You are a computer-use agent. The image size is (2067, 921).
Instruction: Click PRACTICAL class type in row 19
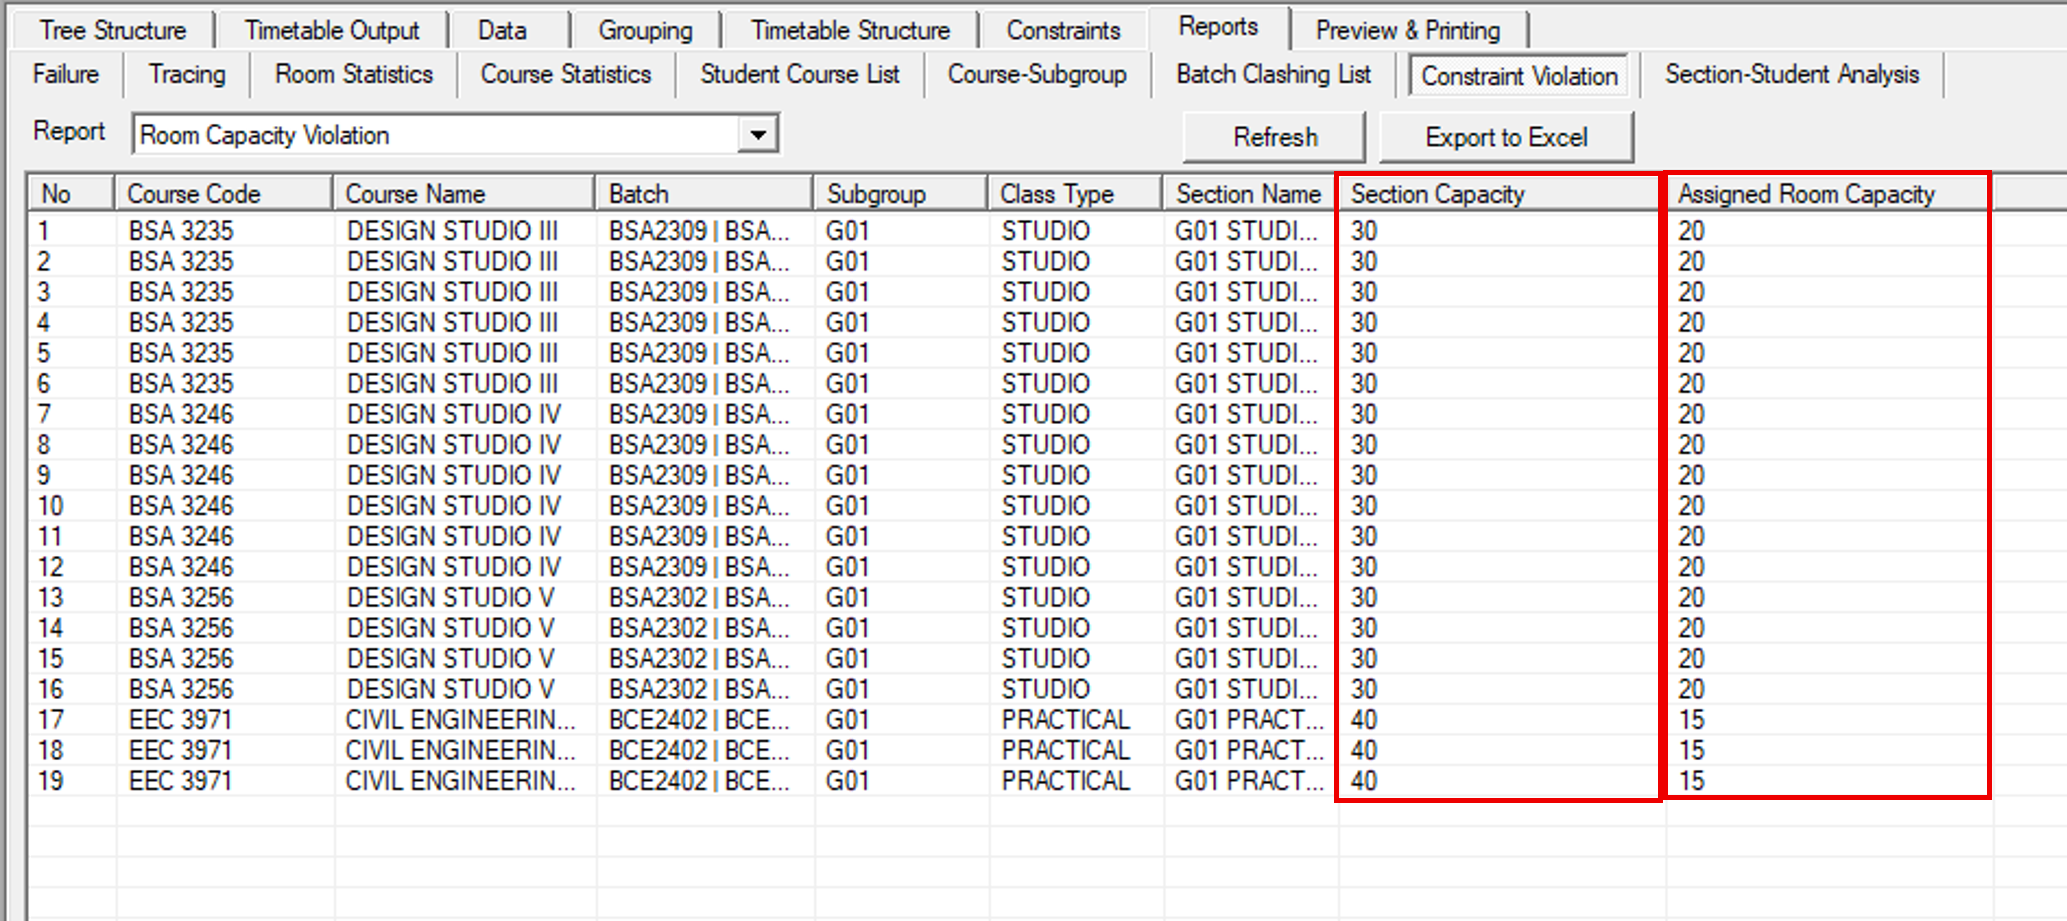pos(1066,781)
